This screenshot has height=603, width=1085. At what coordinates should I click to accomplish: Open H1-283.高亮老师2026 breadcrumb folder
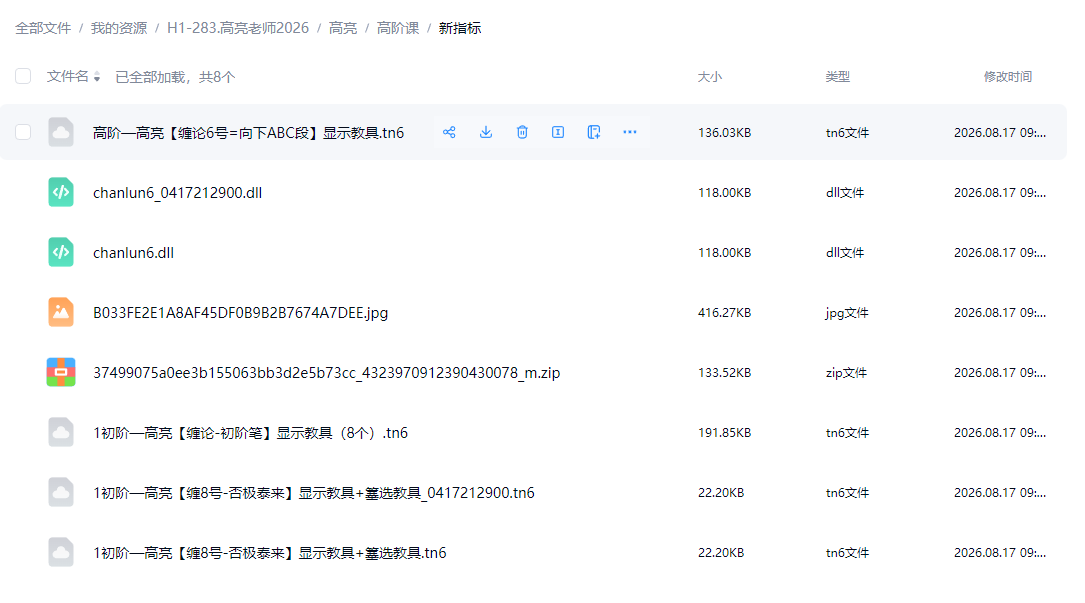(x=238, y=28)
